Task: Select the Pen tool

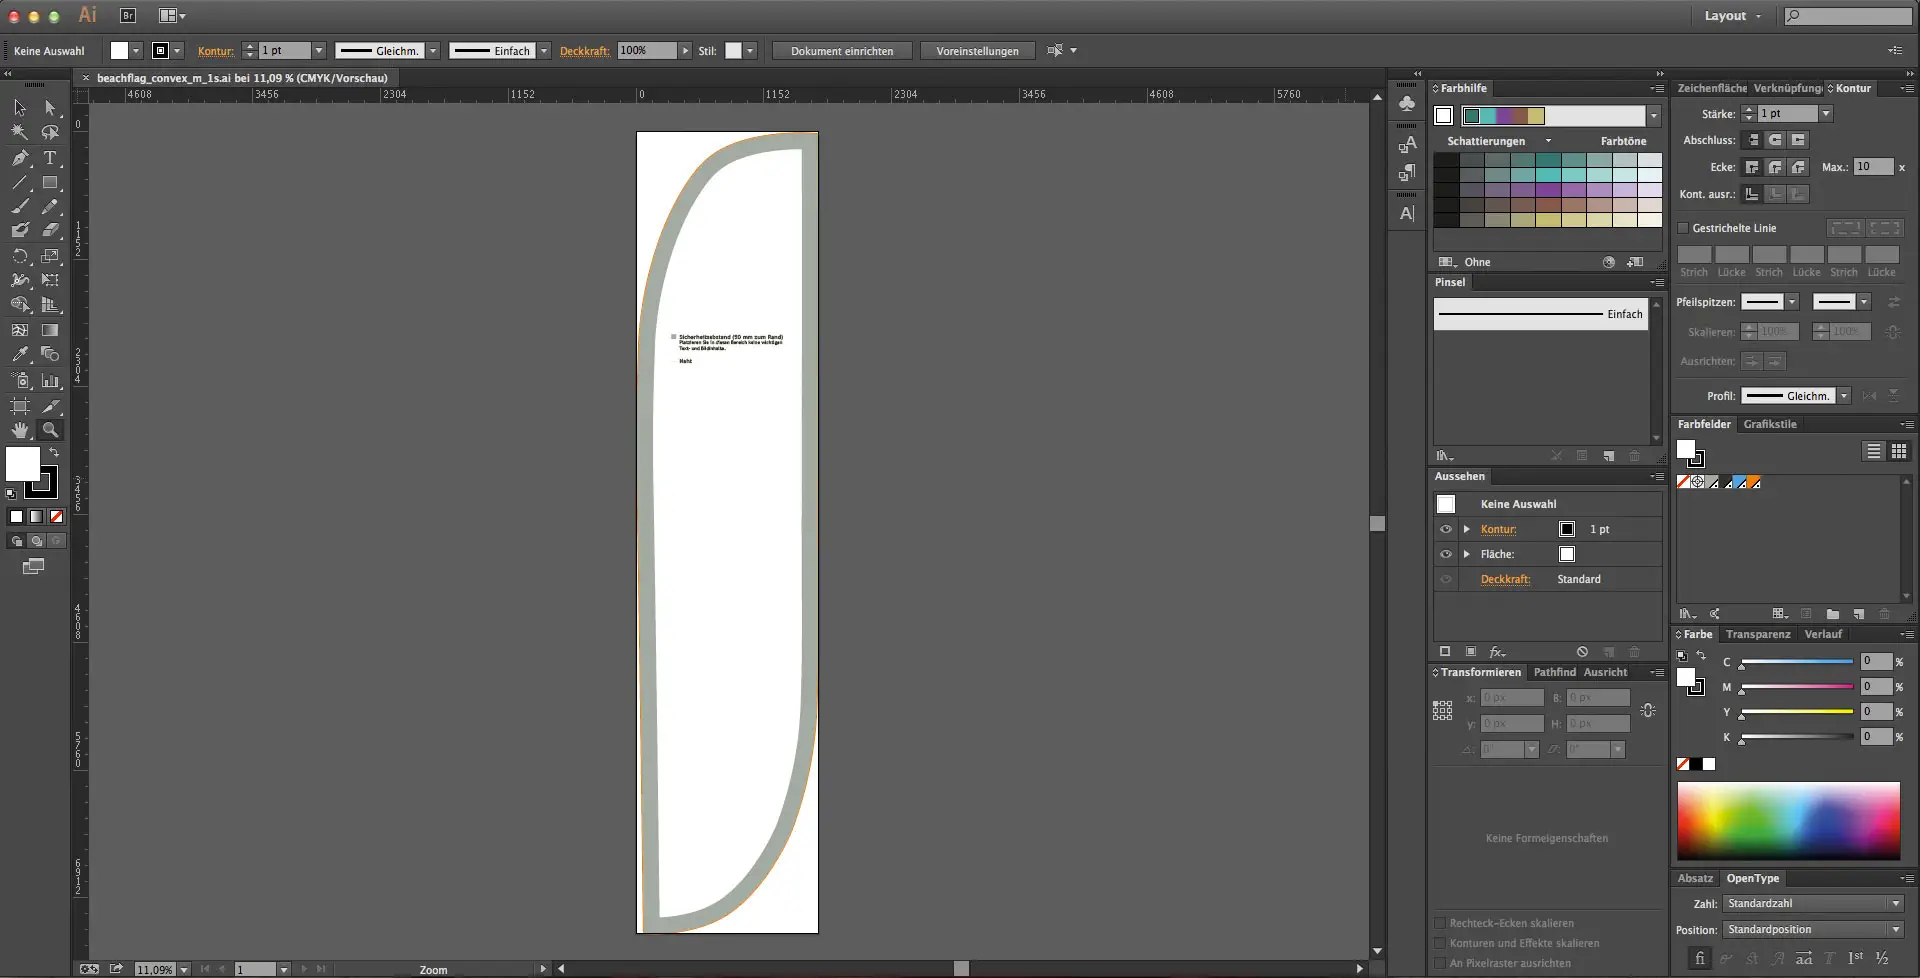Action: (20, 158)
